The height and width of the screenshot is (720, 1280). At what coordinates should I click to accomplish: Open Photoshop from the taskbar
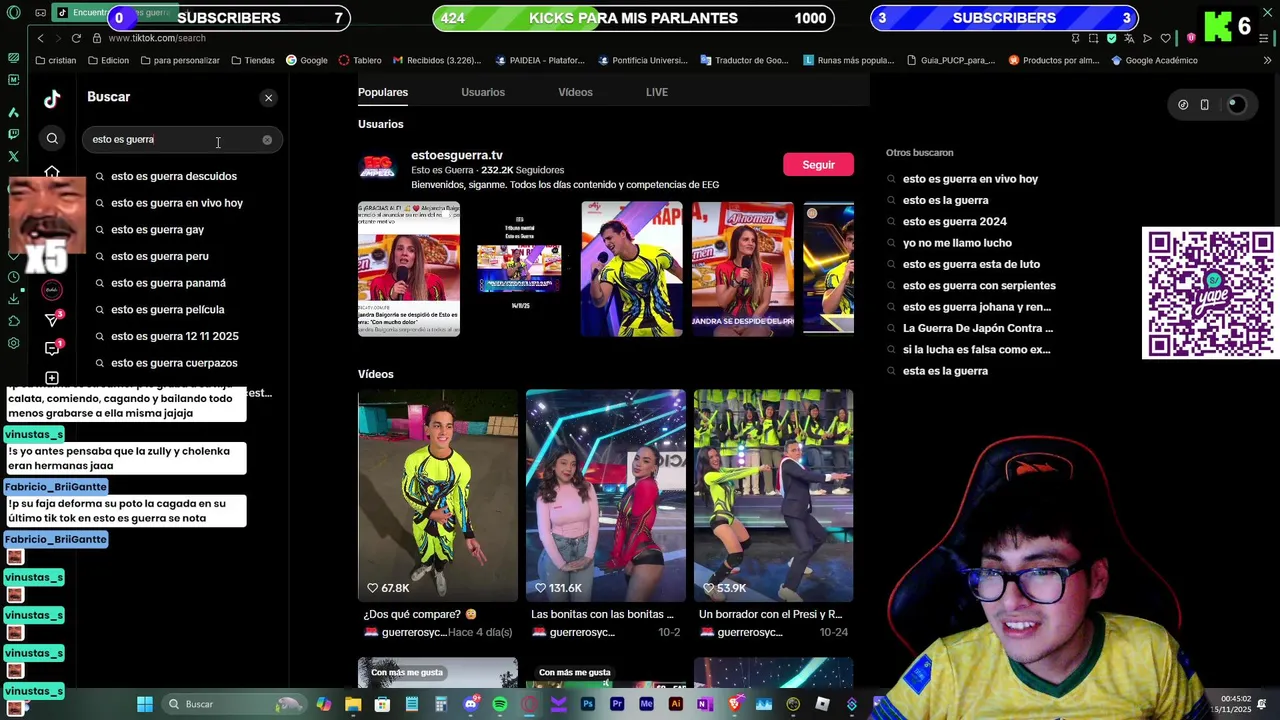588,704
